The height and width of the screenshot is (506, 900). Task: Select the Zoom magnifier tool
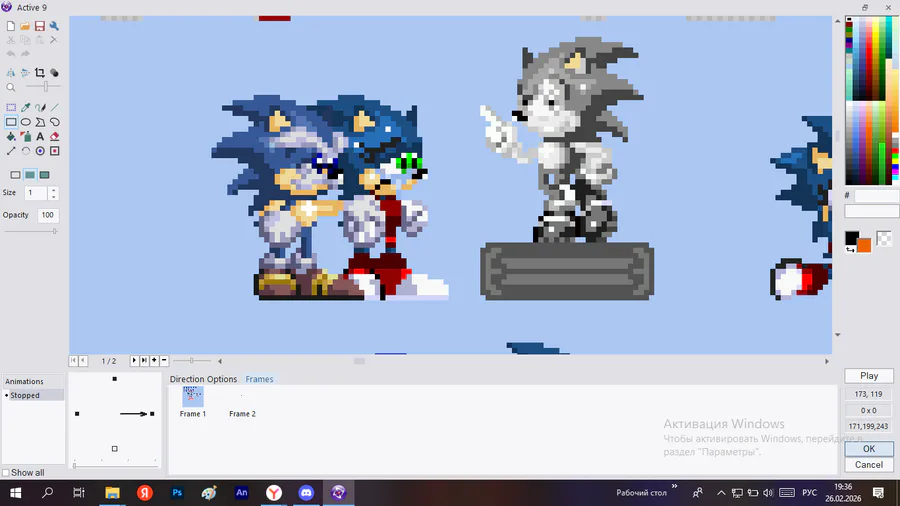[11, 87]
